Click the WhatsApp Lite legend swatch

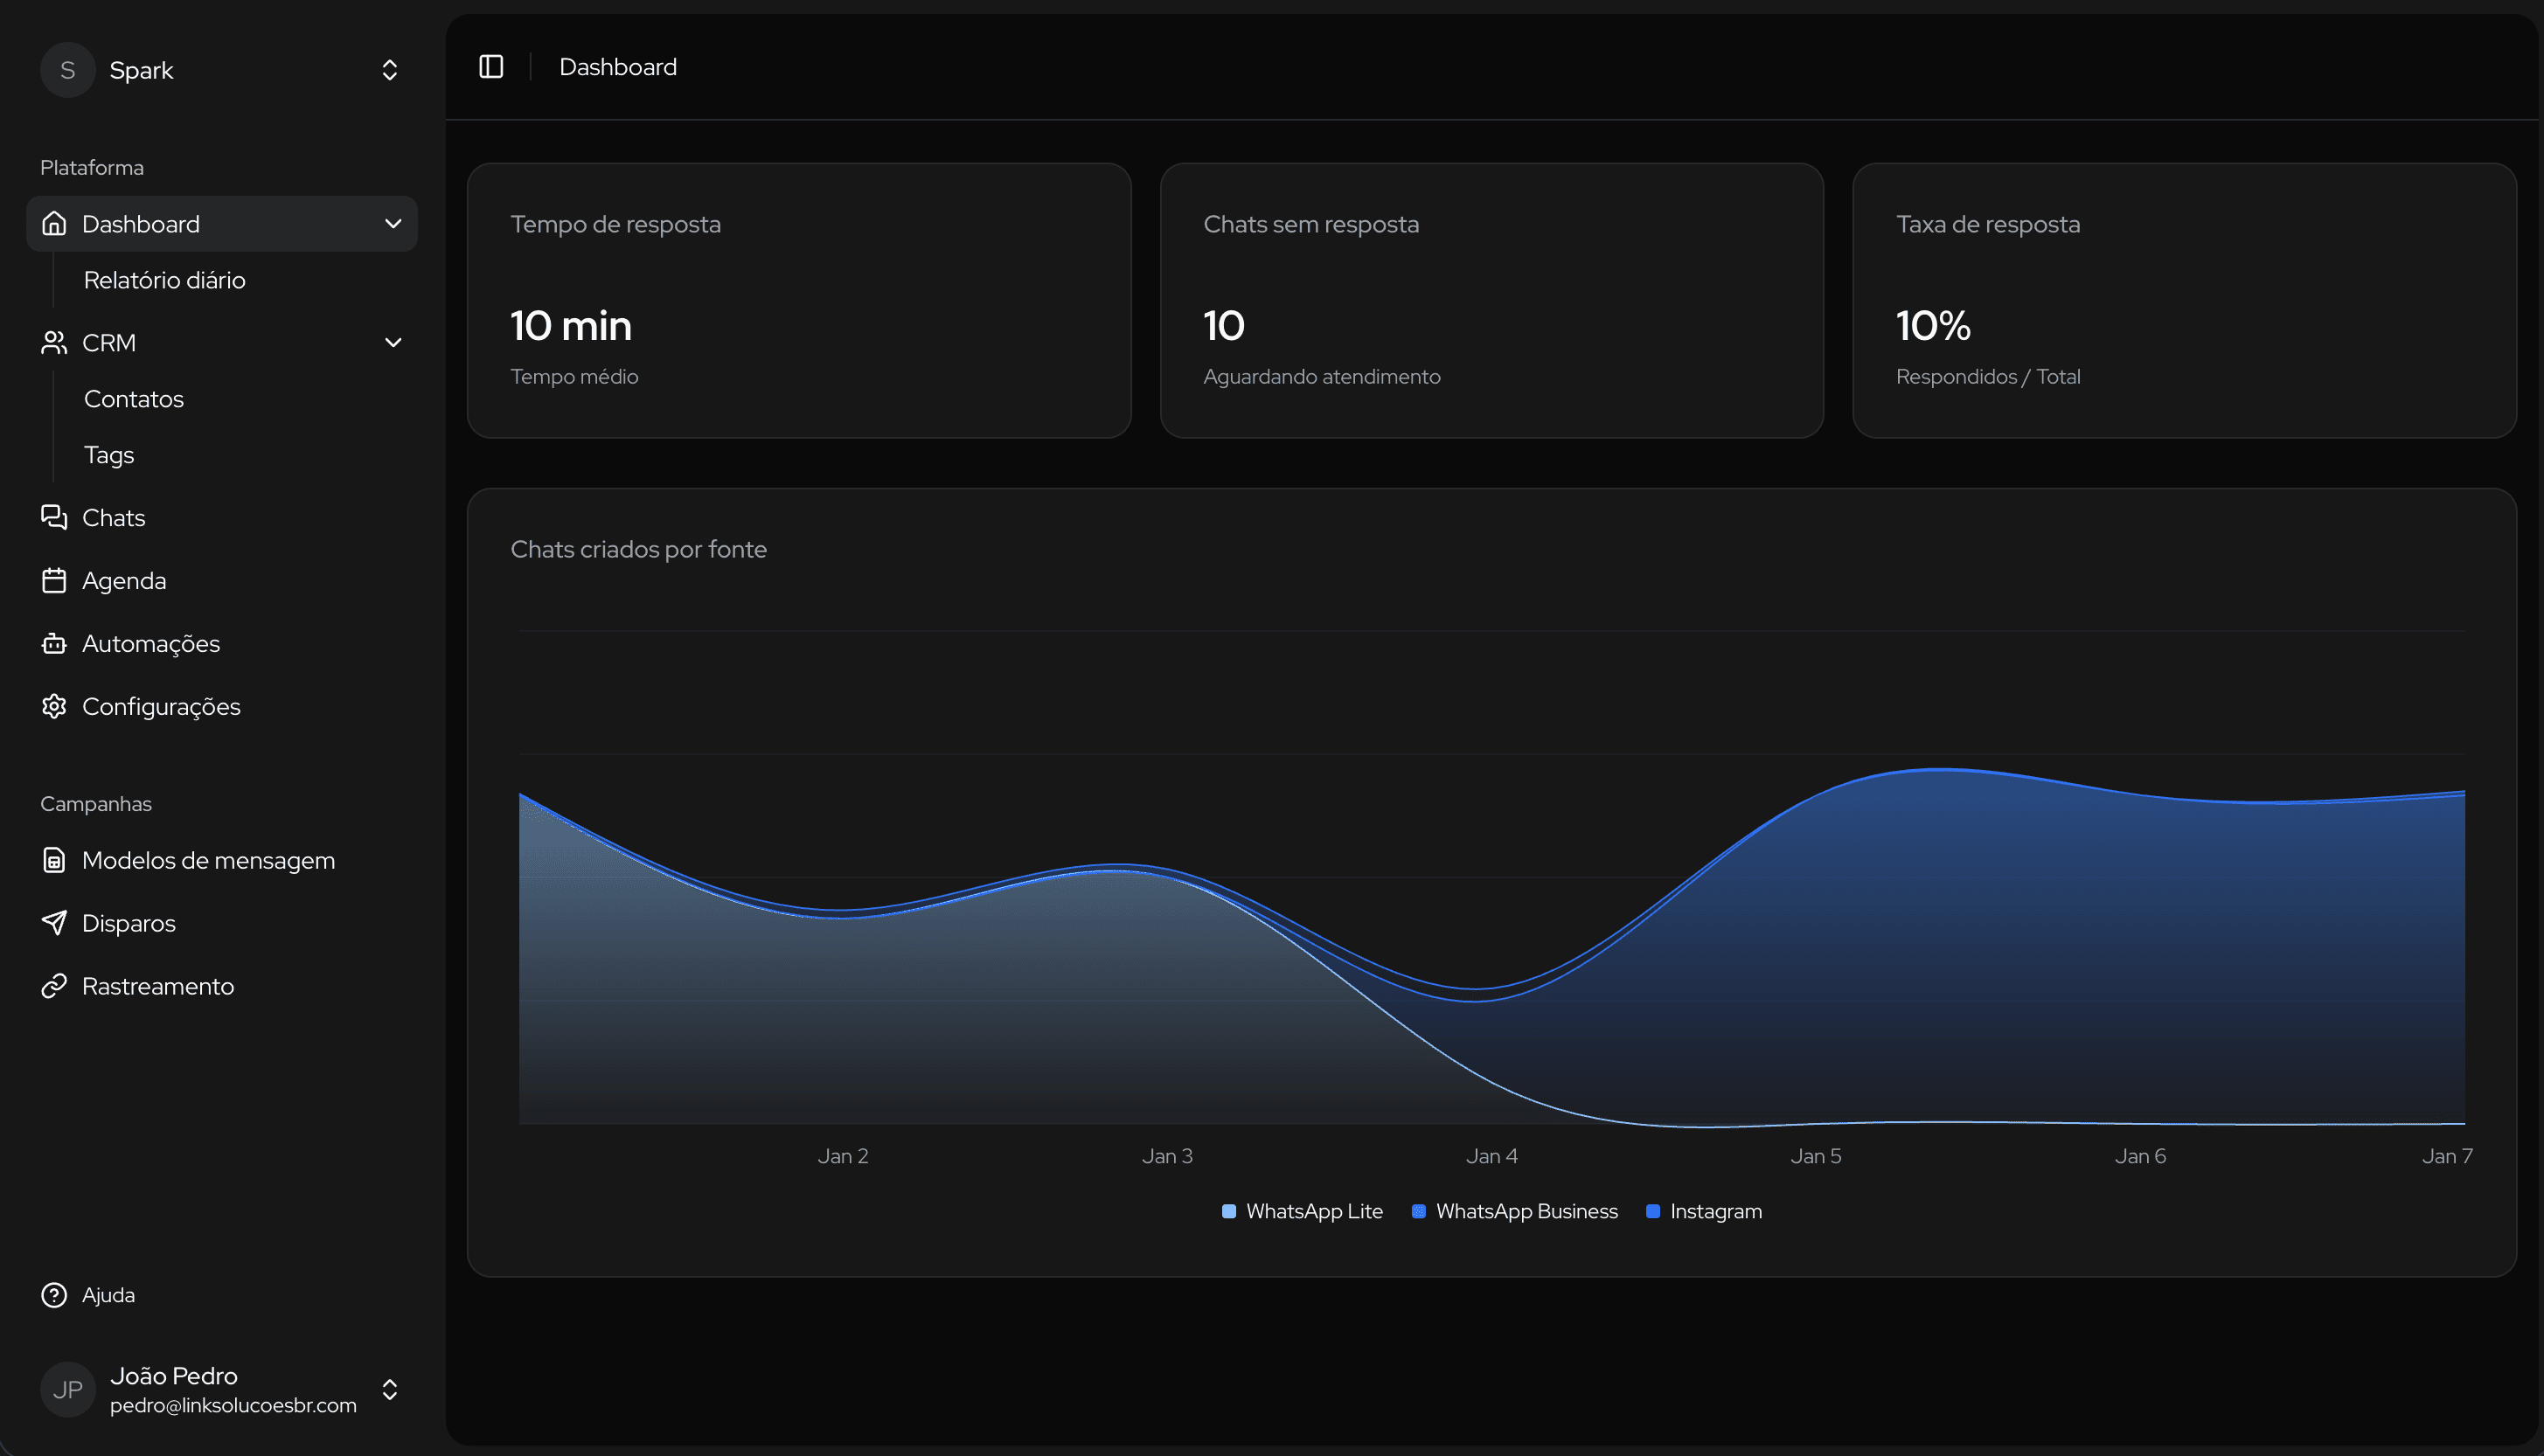[x=1229, y=1212]
